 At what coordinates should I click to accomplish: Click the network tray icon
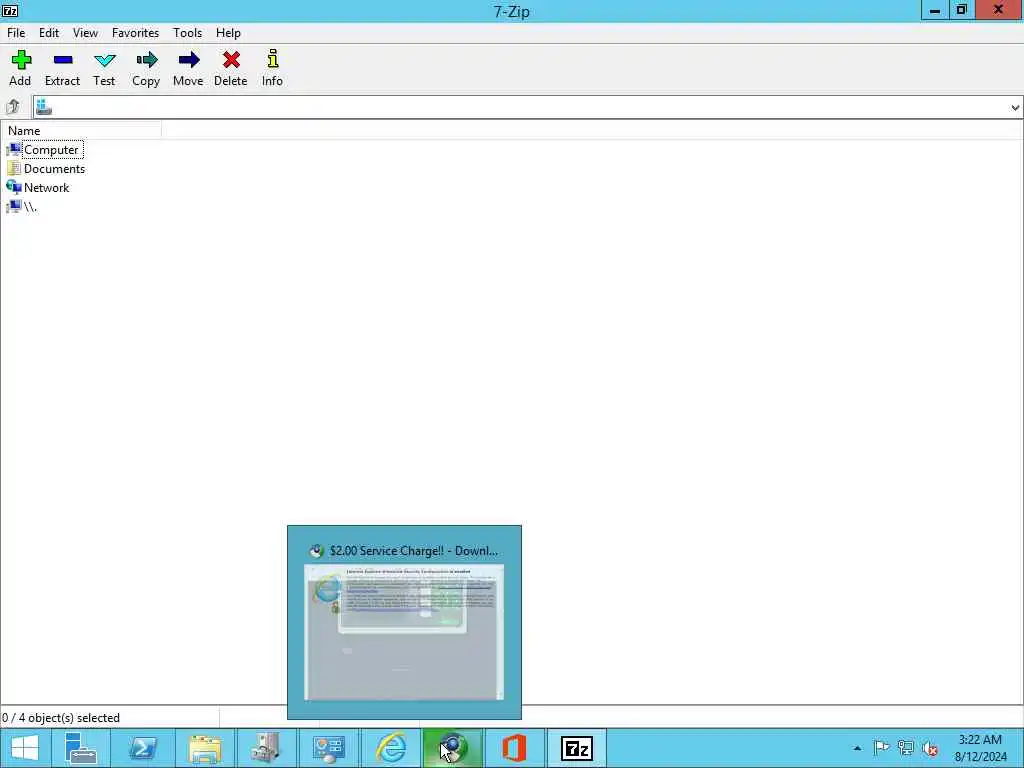[906, 747]
